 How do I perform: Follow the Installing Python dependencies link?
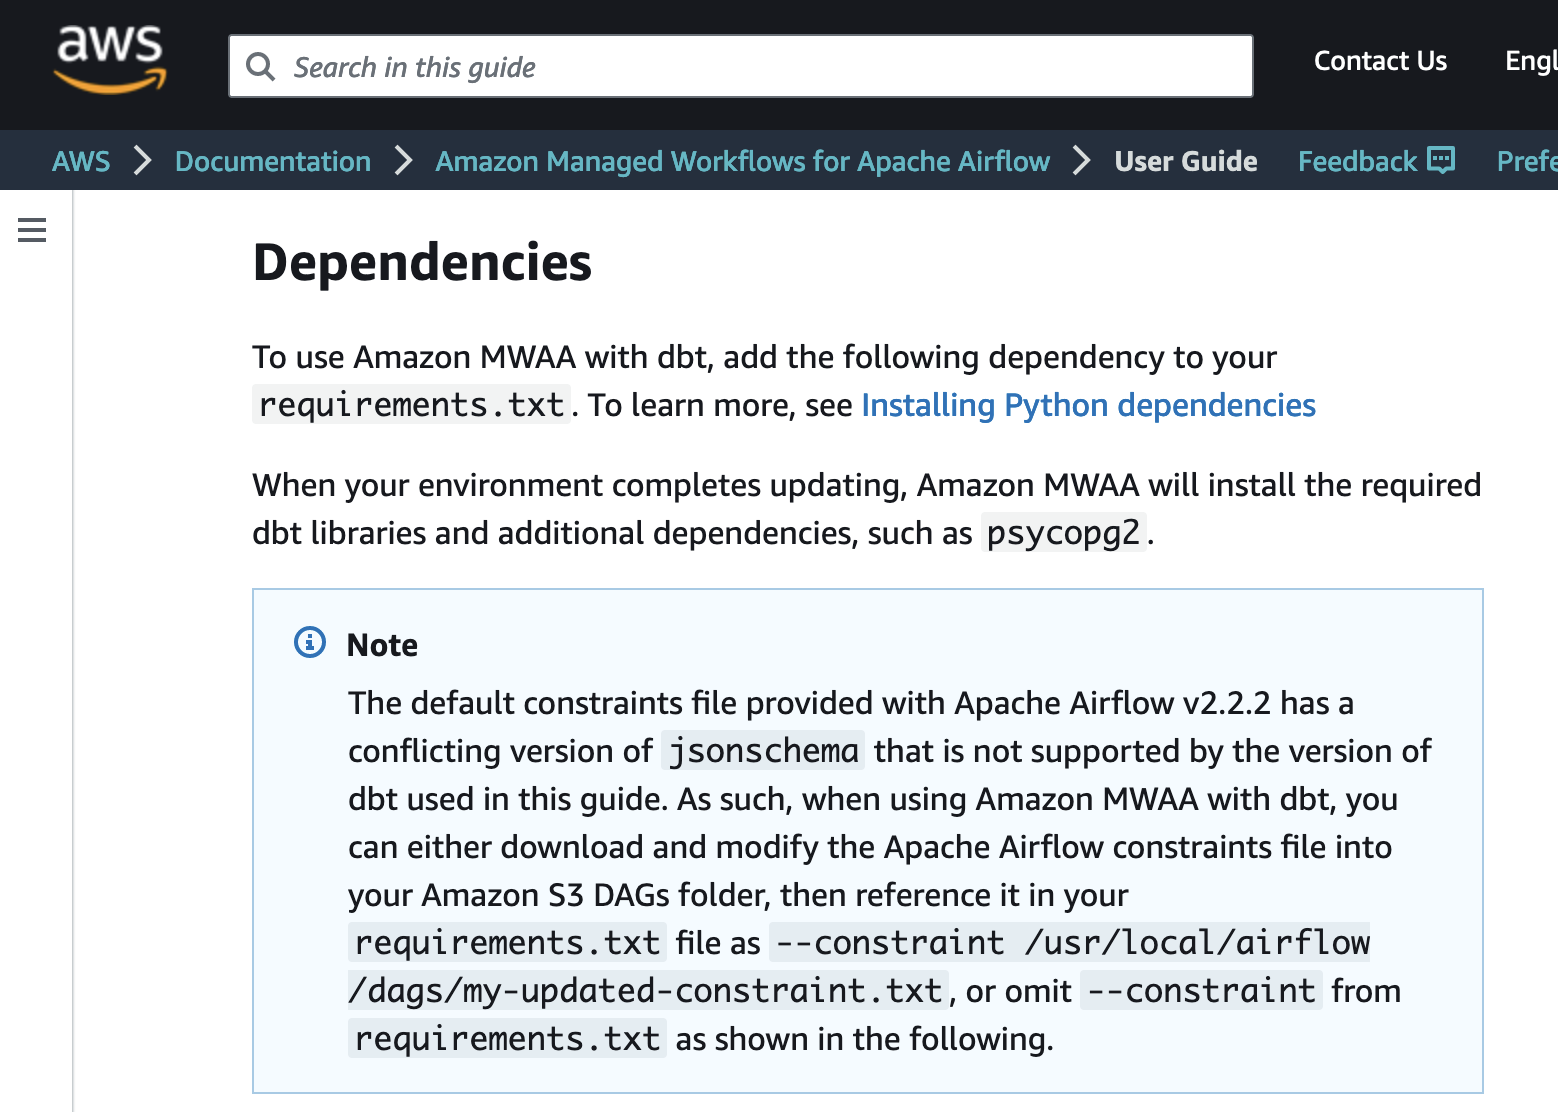1088,405
